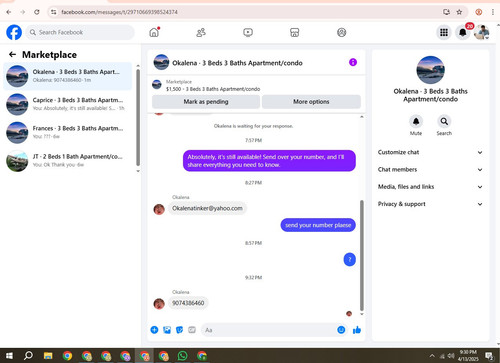This screenshot has width=500, height=363.
Task: Click Mark as pending button
Action: point(206,102)
